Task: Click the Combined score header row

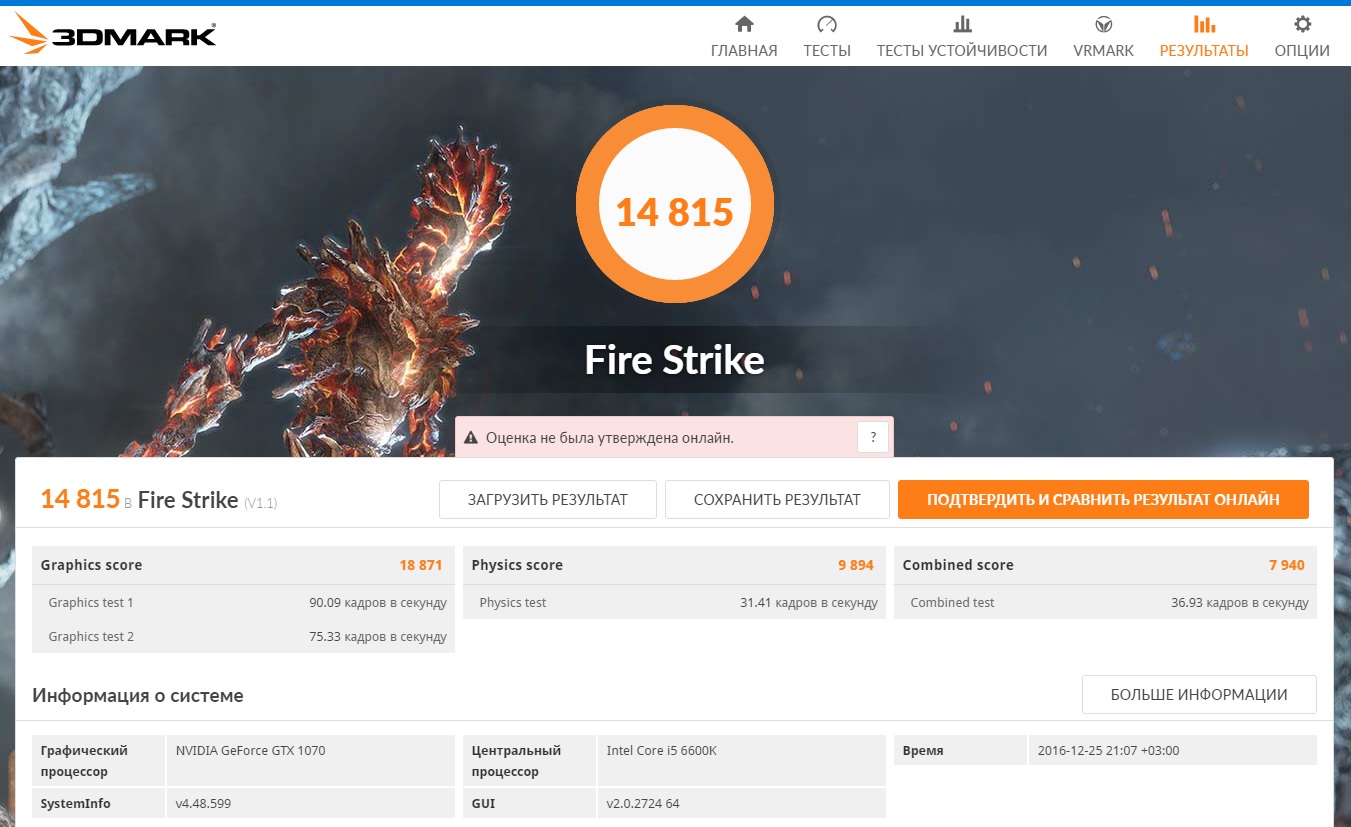Action: [x=1105, y=565]
